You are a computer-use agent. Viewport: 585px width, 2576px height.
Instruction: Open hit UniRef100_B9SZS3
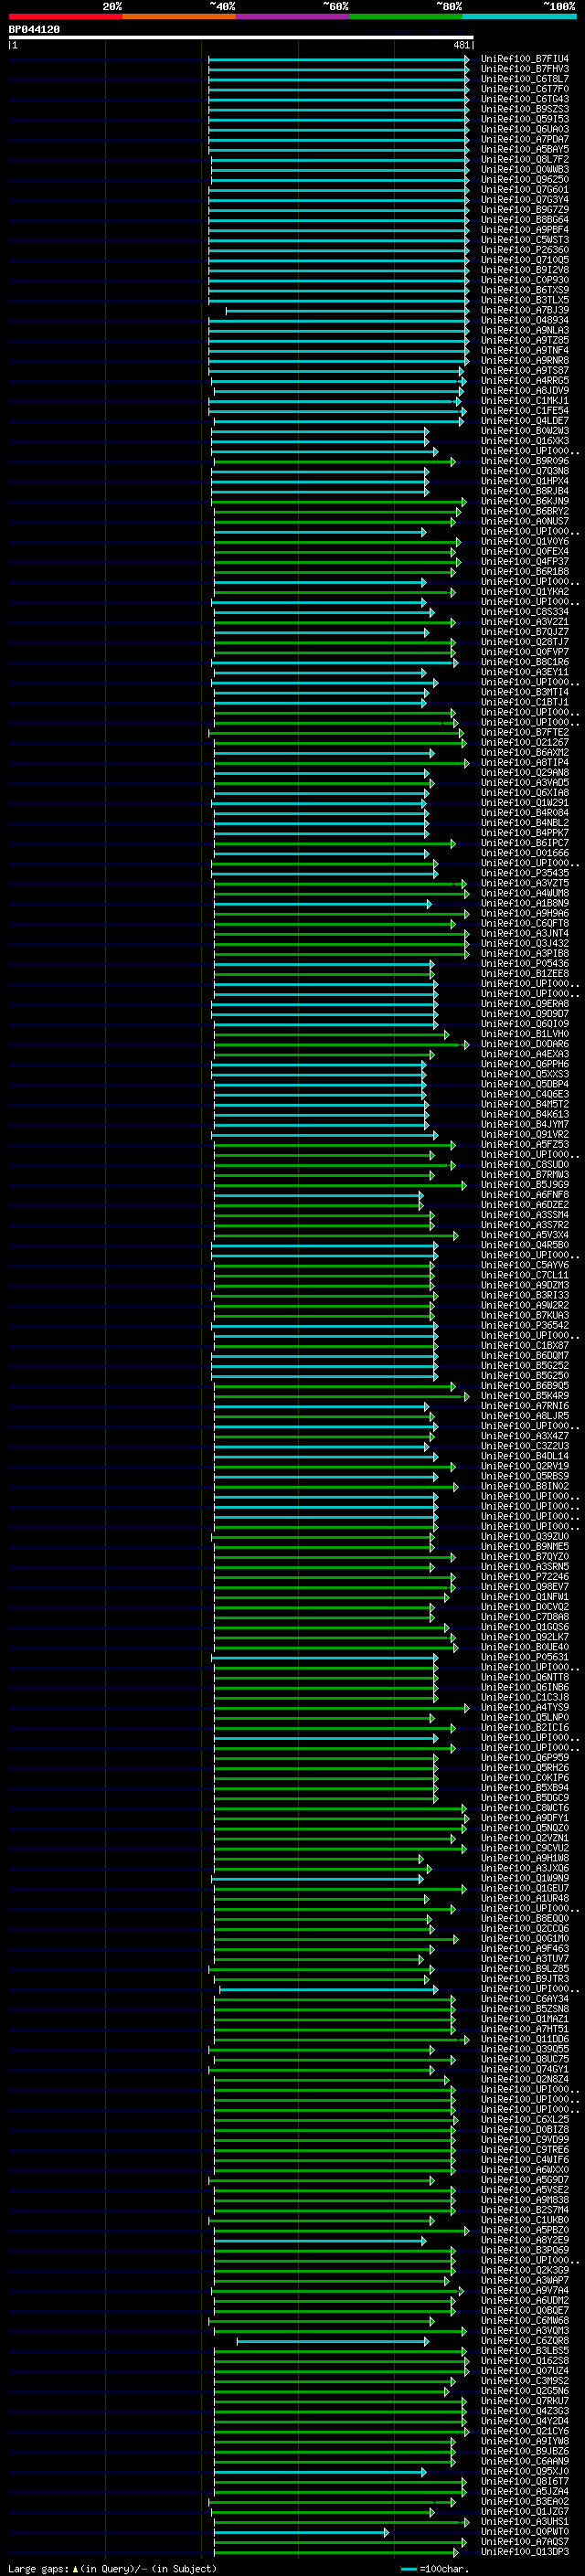click(524, 109)
